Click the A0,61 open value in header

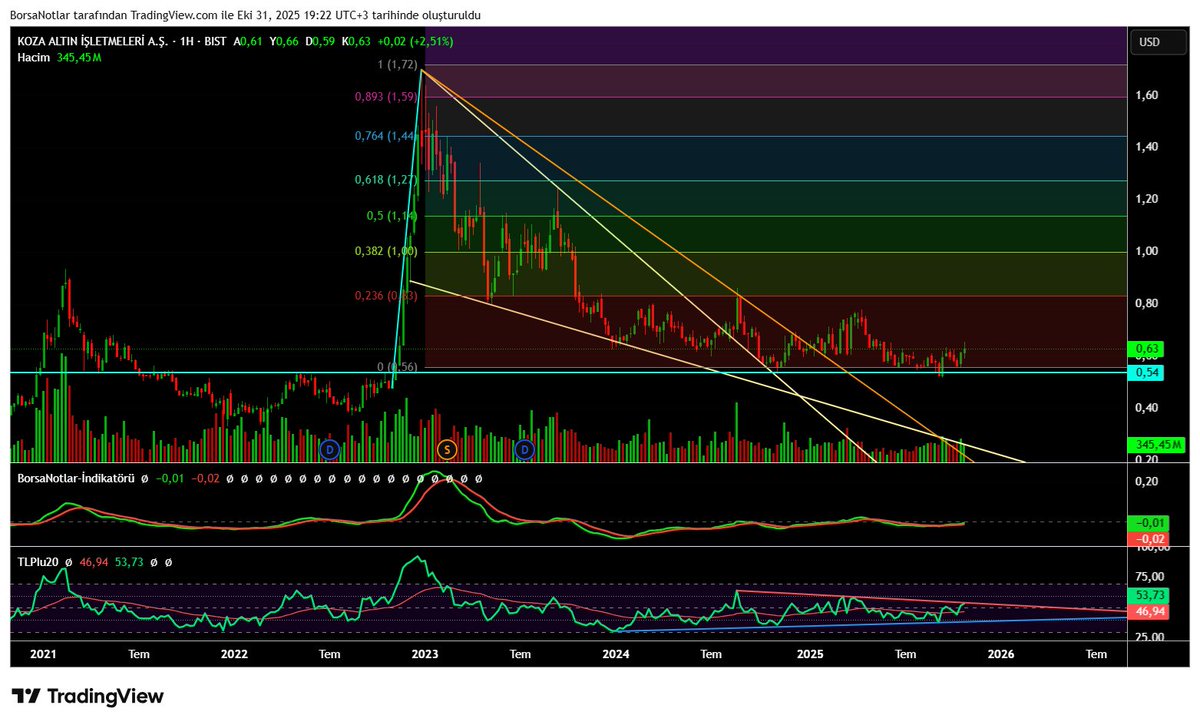point(250,42)
